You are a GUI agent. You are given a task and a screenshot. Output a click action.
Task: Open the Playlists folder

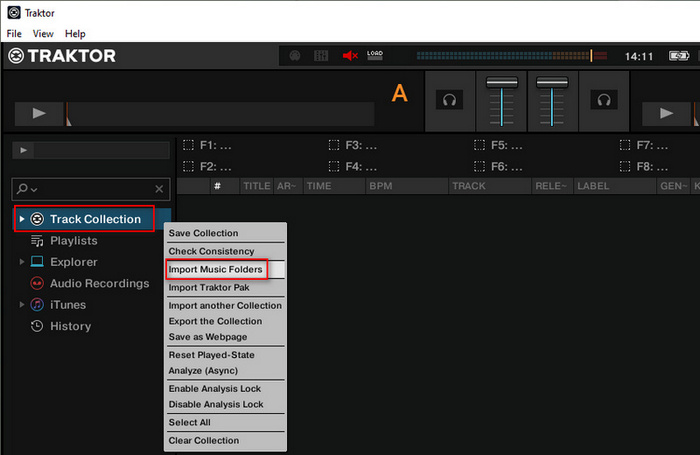click(74, 241)
